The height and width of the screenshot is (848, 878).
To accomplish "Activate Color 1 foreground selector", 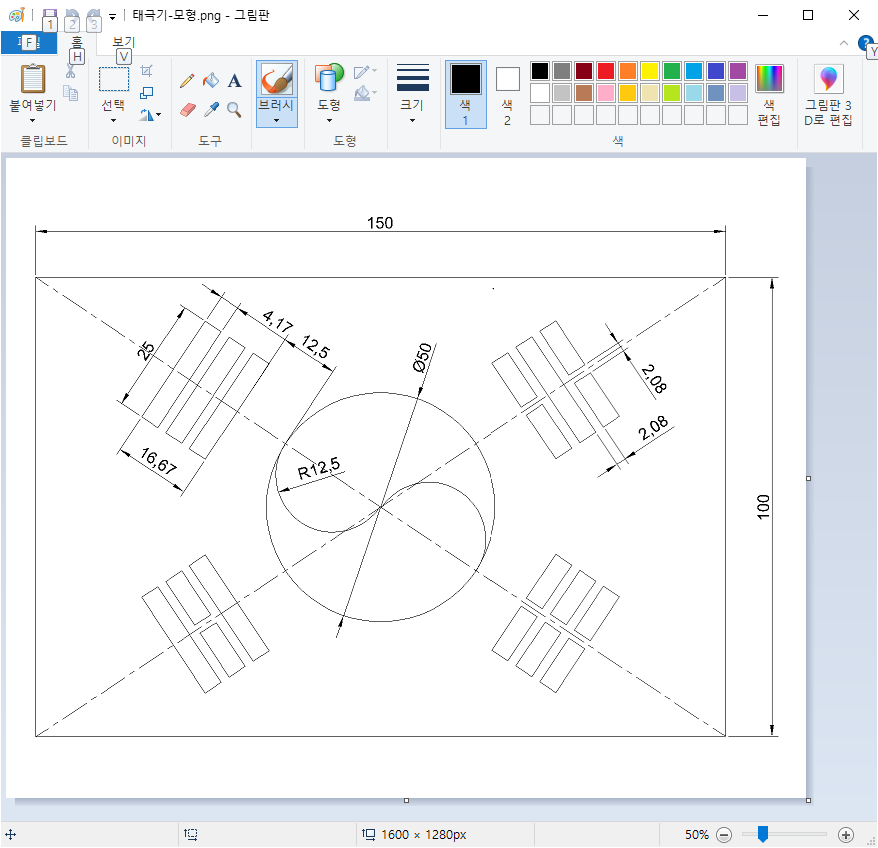I will pyautogui.click(x=465, y=94).
